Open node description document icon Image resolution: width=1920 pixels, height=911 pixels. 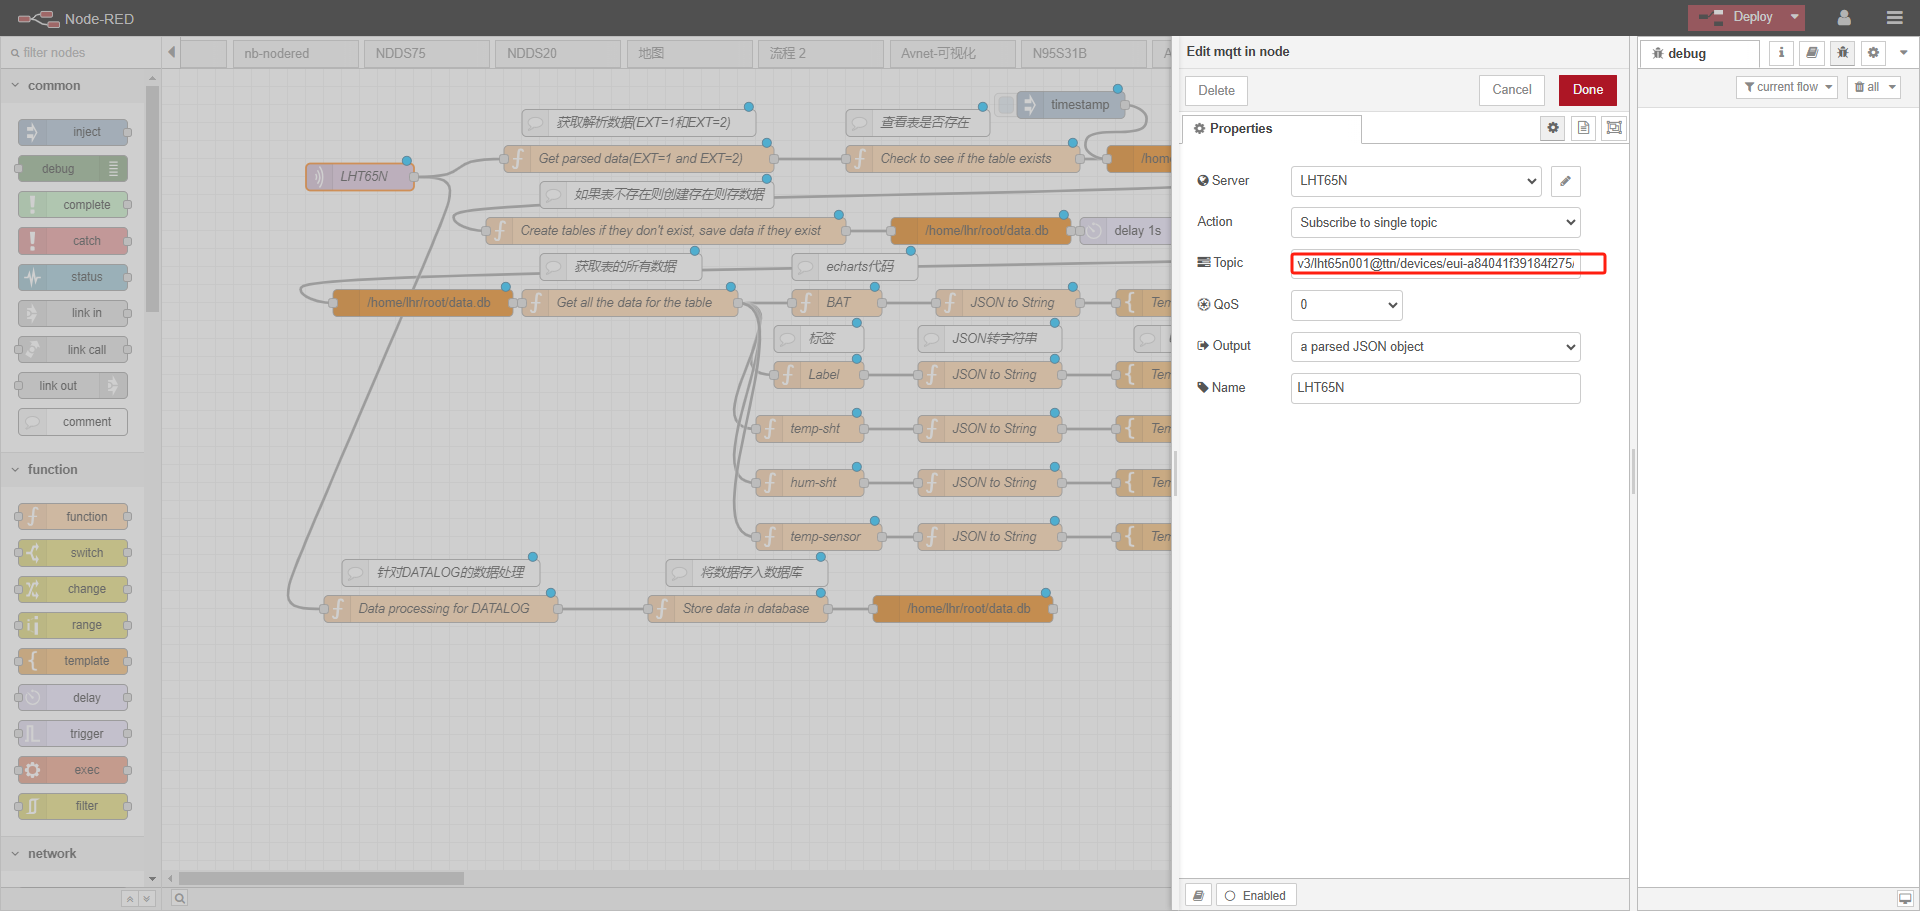(1584, 128)
